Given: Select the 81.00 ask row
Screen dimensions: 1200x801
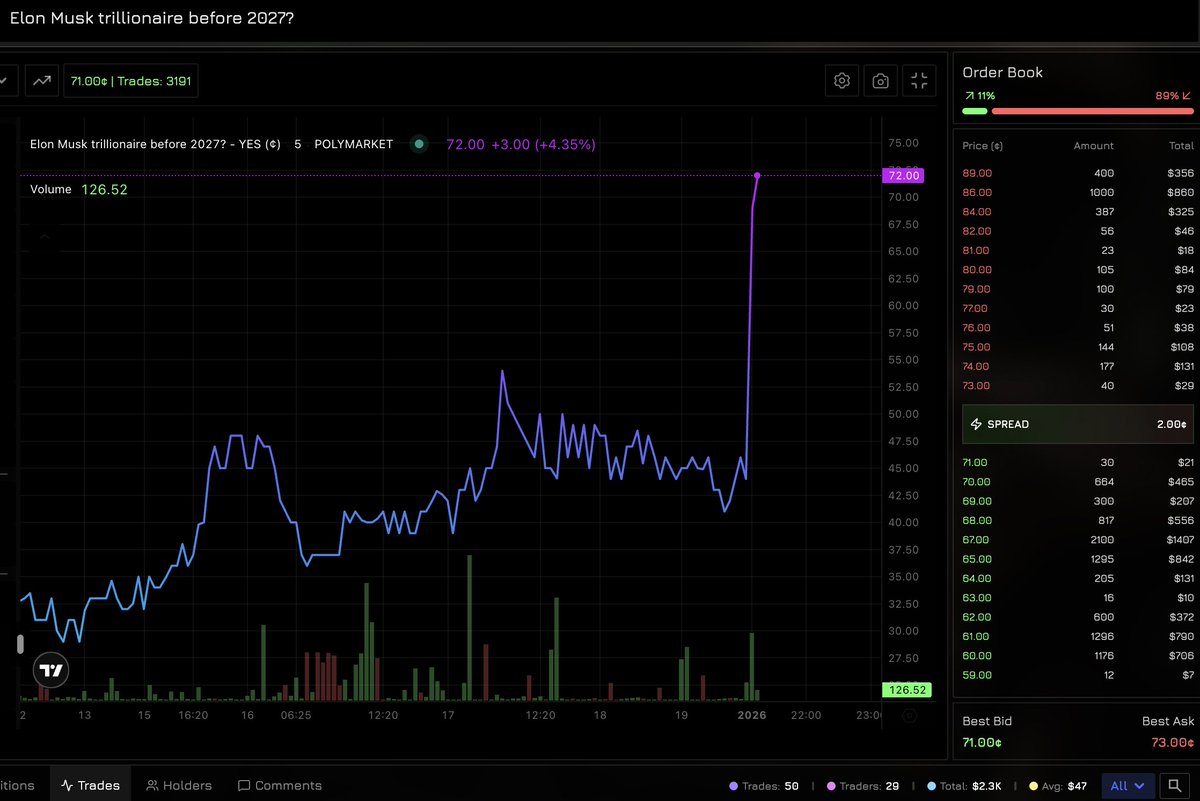Looking at the screenshot, I should [1077, 250].
